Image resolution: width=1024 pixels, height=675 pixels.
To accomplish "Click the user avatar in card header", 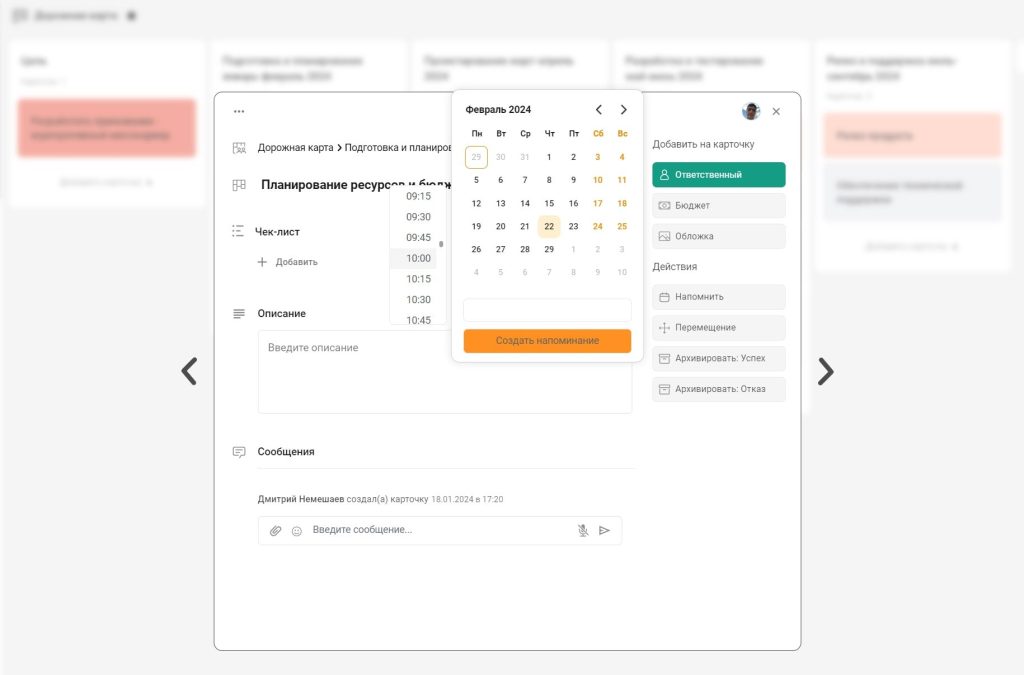I will click(750, 111).
